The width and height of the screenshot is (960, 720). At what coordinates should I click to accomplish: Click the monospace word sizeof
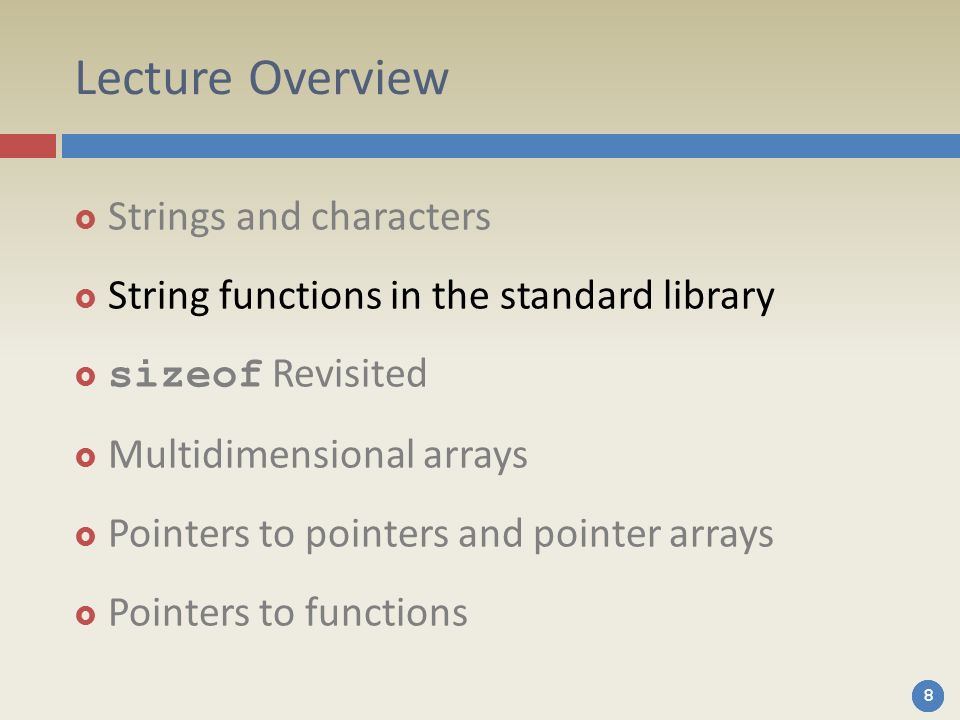point(186,374)
